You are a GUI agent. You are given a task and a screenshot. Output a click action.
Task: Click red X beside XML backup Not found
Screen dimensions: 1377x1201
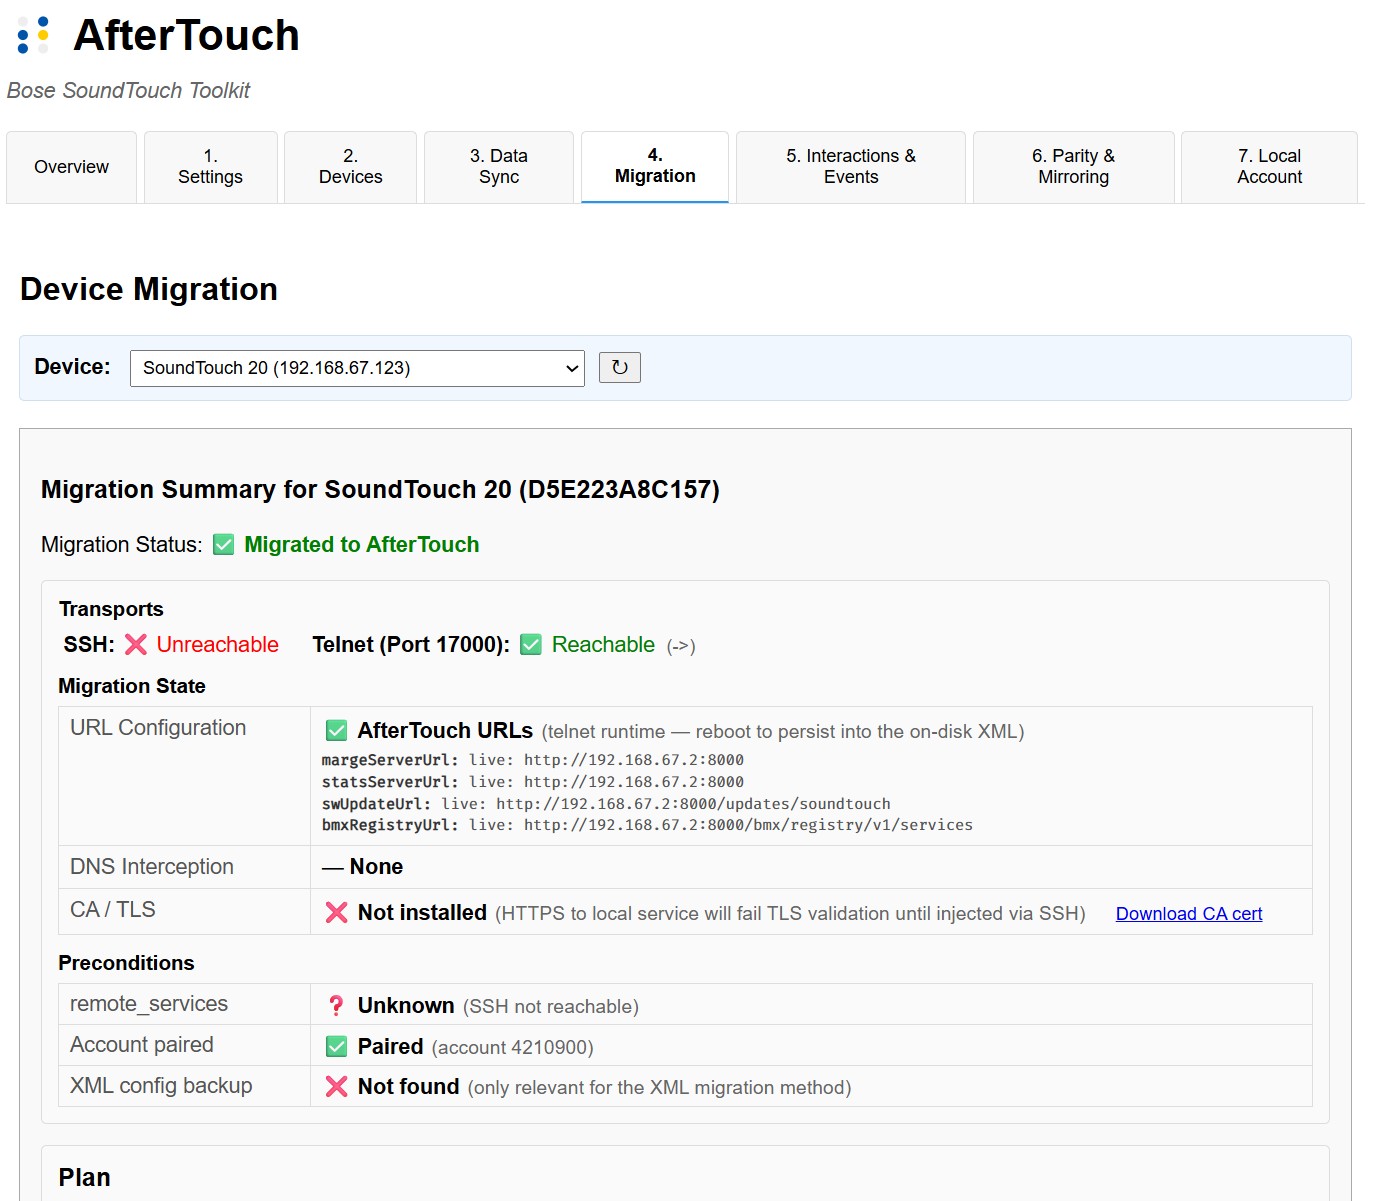click(x=337, y=1087)
